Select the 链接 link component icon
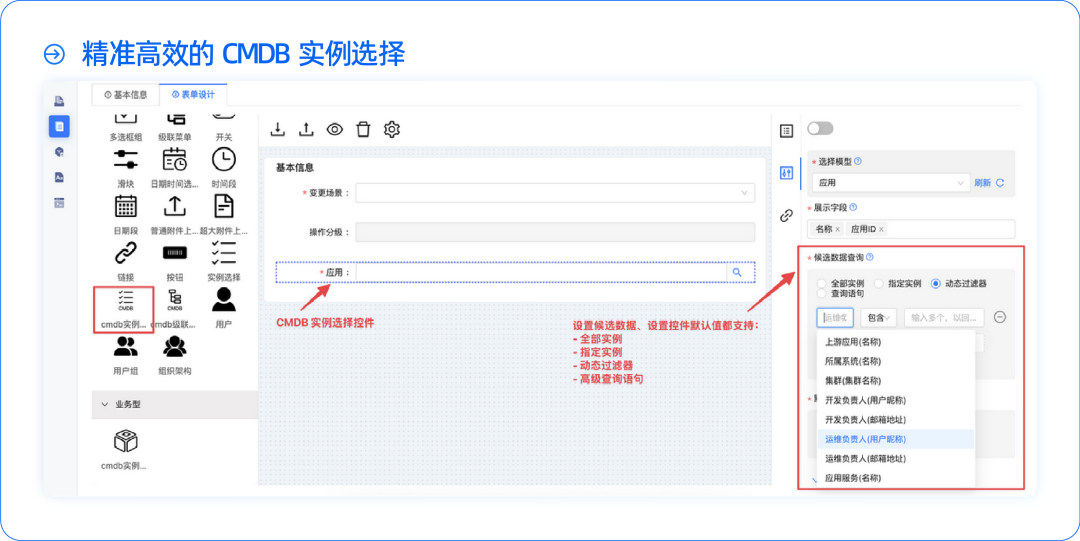 coord(125,253)
